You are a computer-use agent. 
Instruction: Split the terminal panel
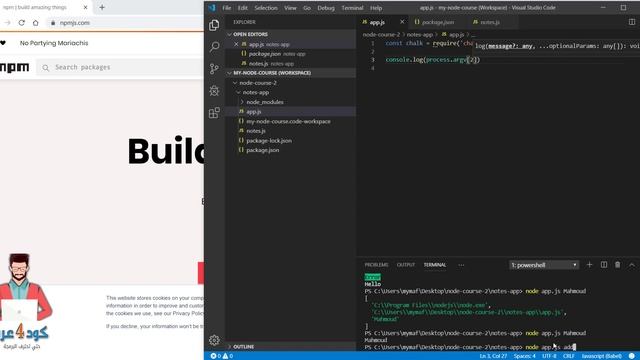[604, 265]
